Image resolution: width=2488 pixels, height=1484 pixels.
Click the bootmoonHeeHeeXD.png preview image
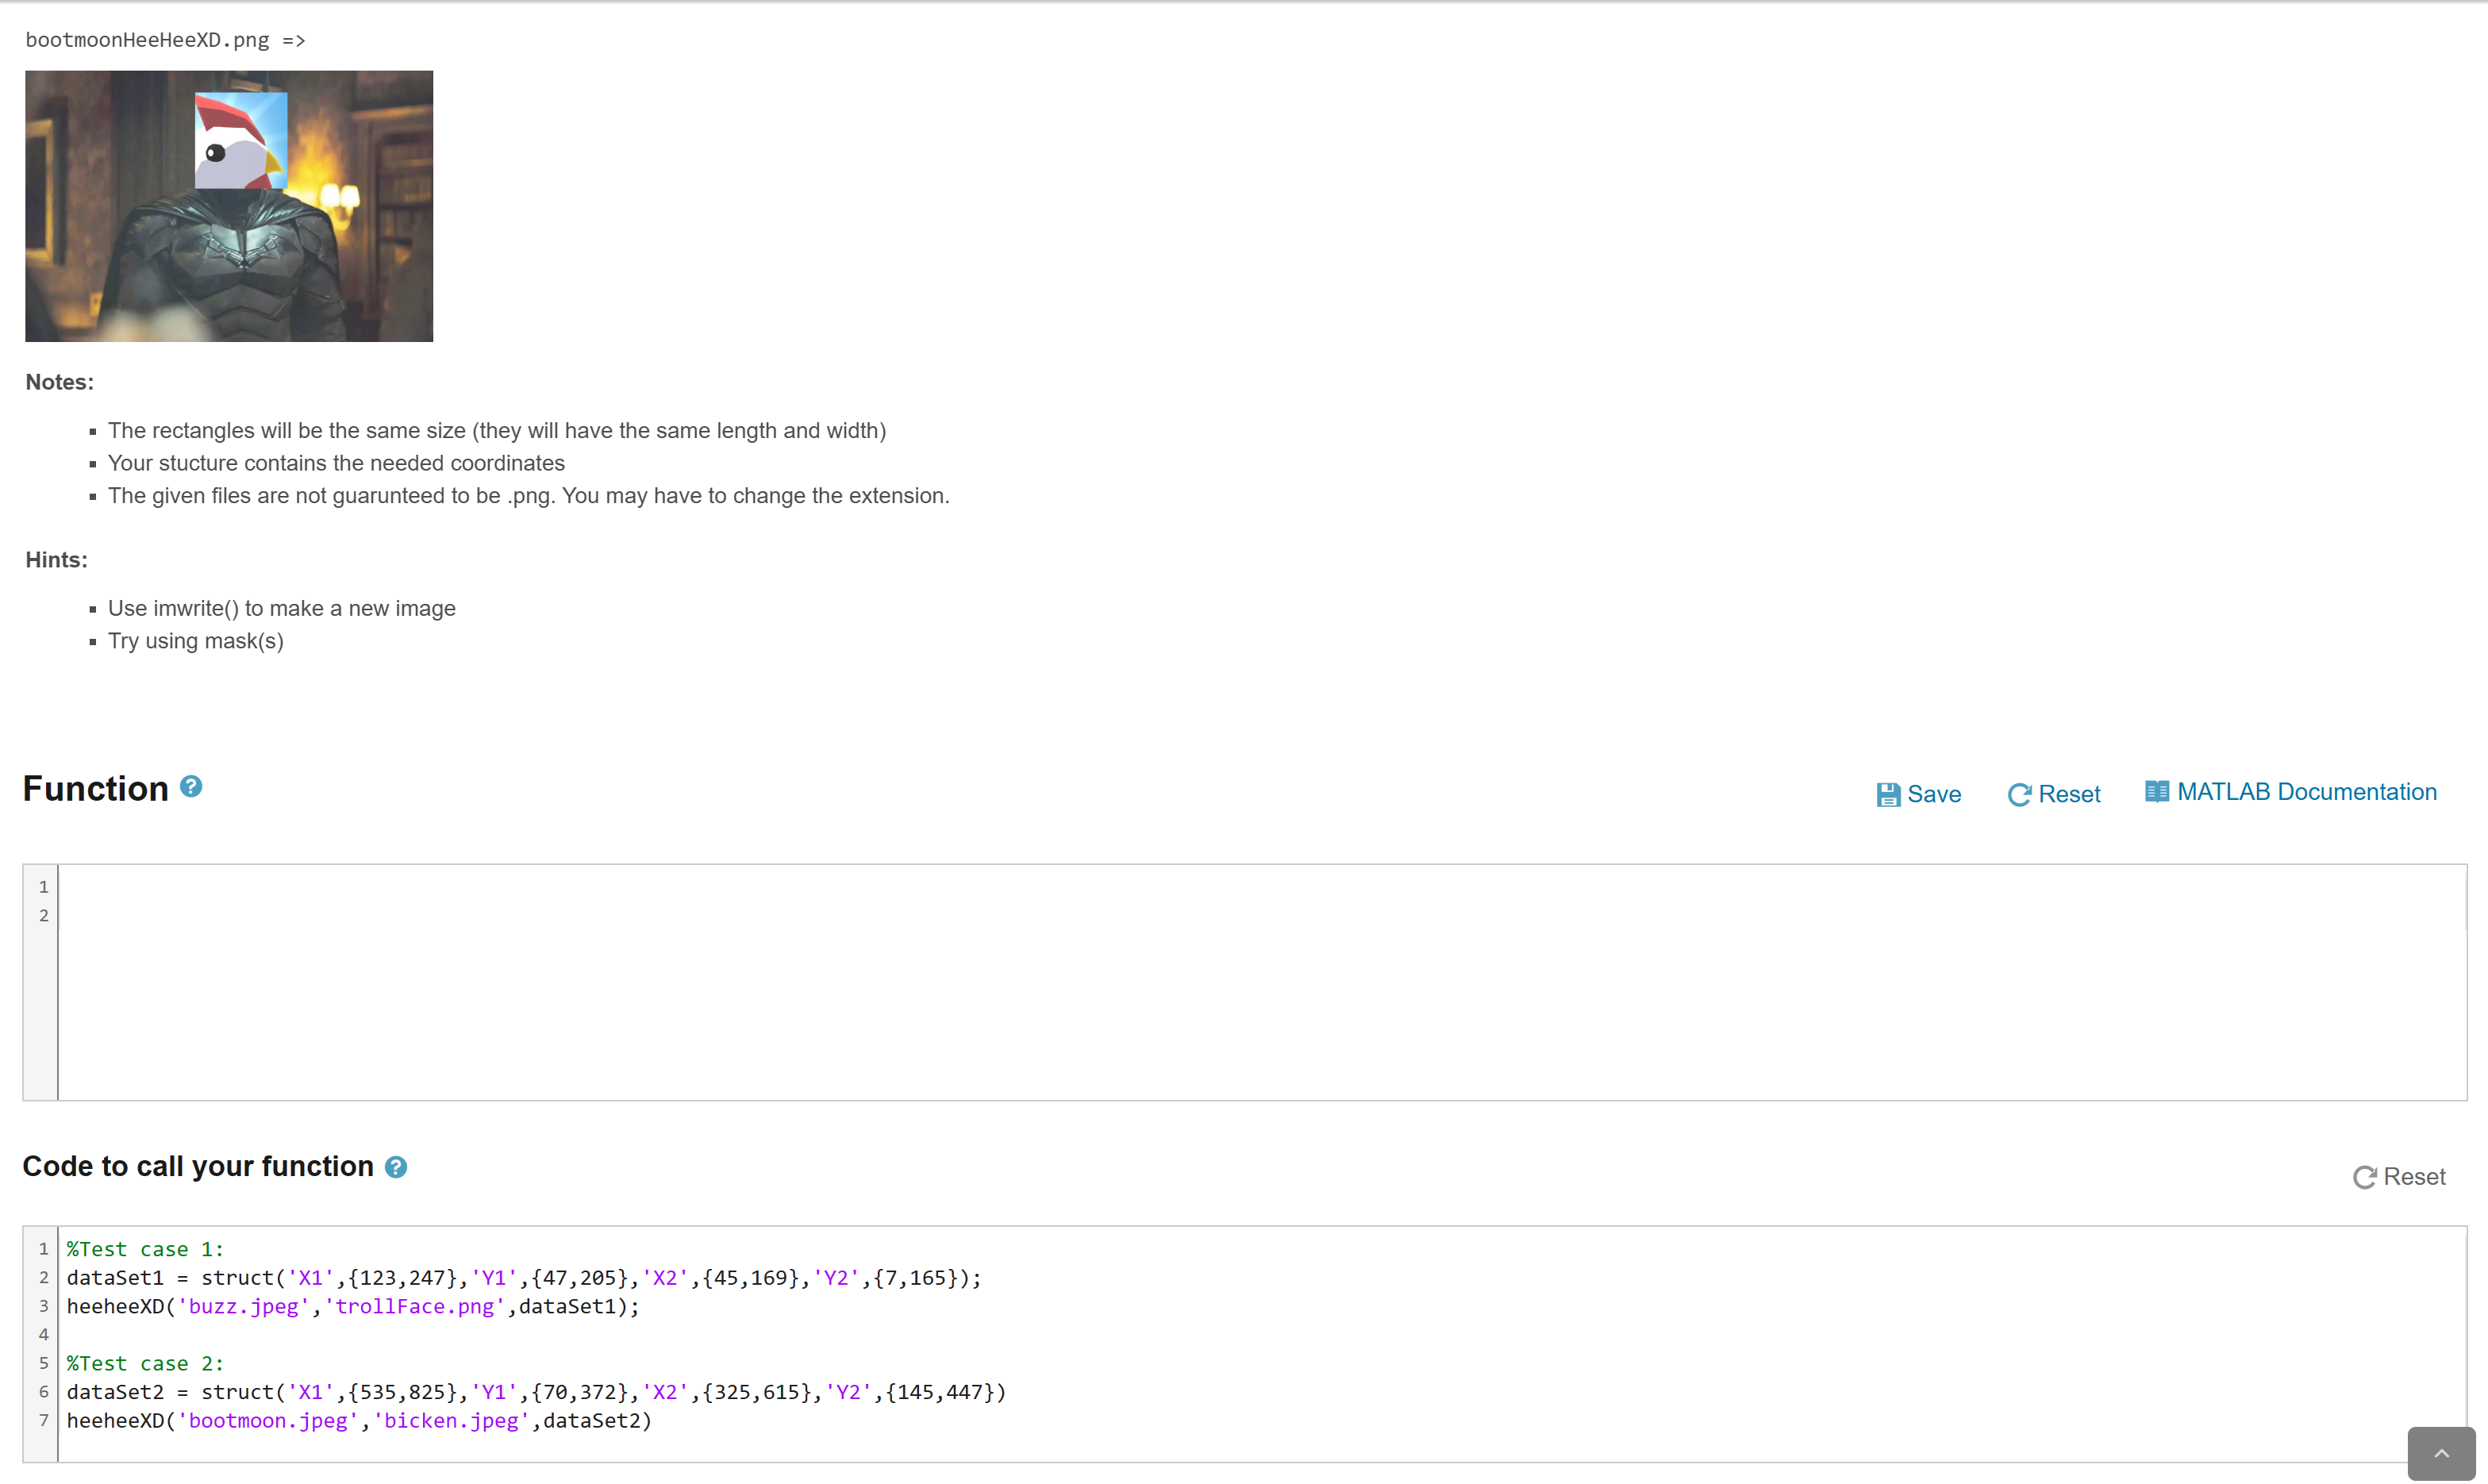click(228, 206)
